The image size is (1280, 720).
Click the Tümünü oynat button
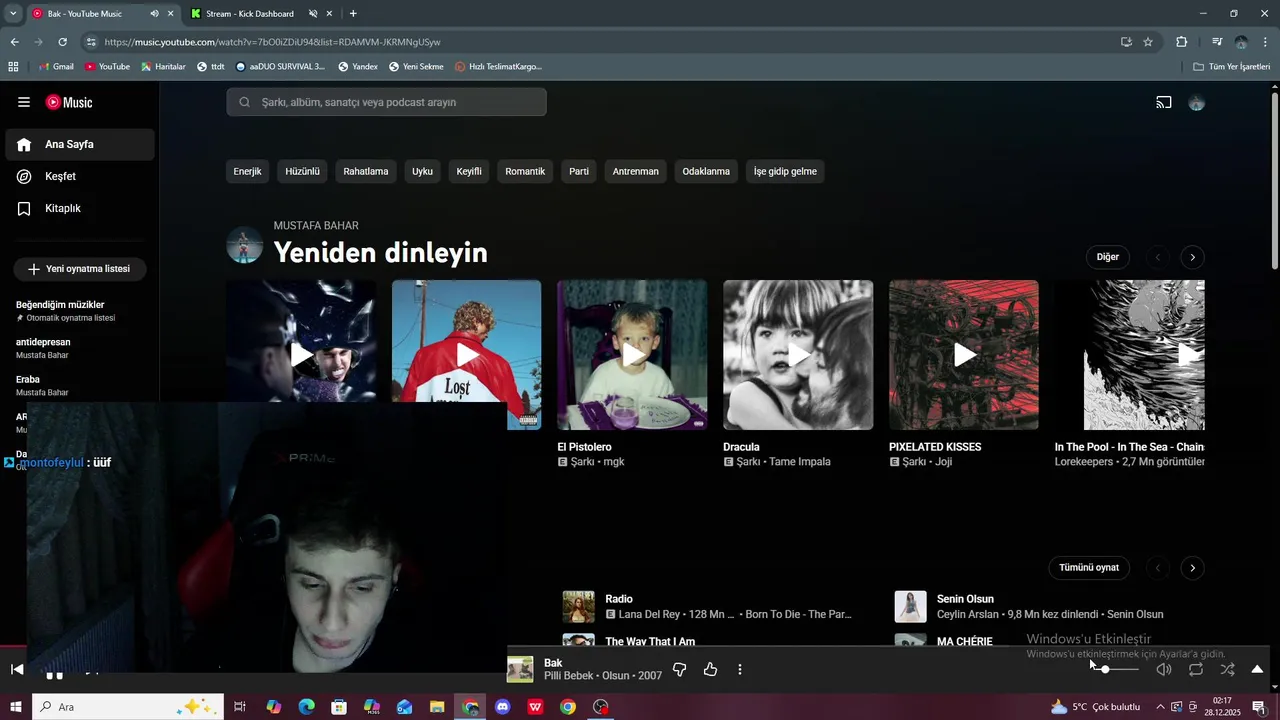pyautogui.click(x=1089, y=567)
